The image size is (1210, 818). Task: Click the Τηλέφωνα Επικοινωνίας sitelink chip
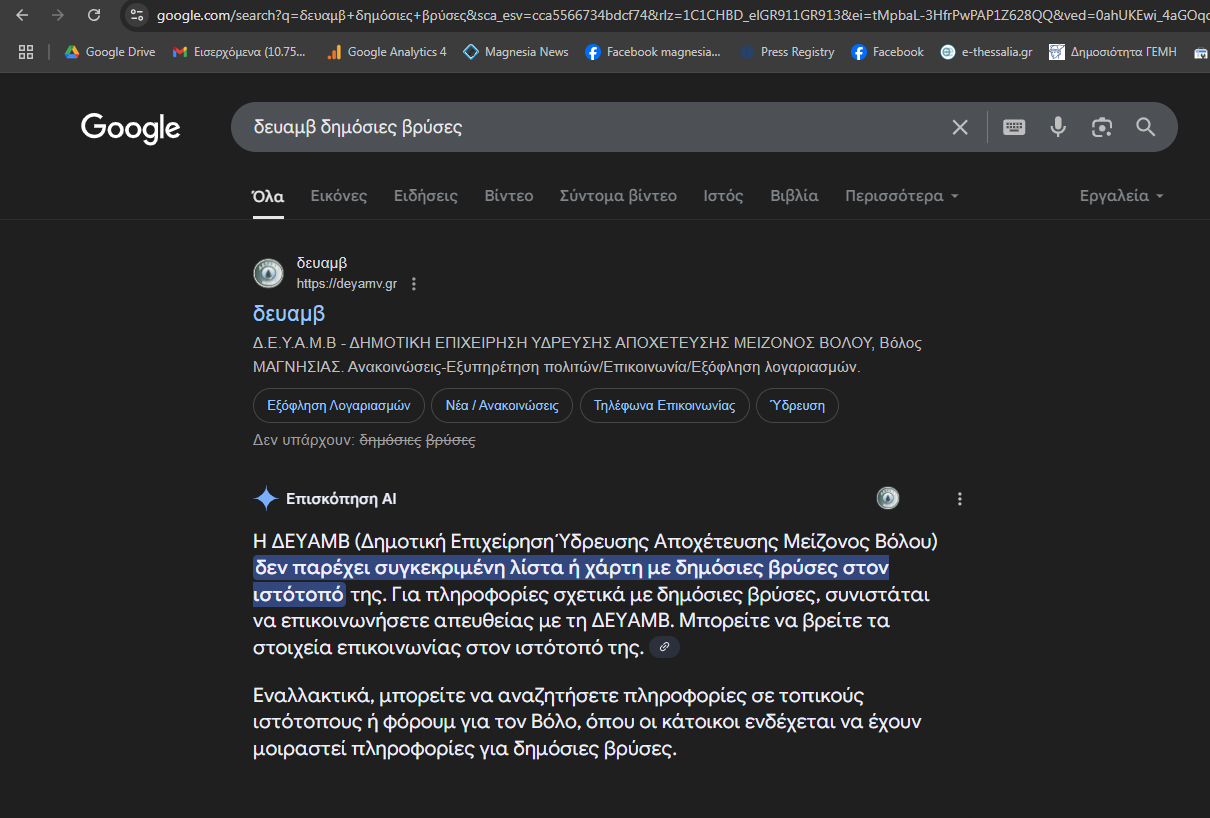[664, 406]
